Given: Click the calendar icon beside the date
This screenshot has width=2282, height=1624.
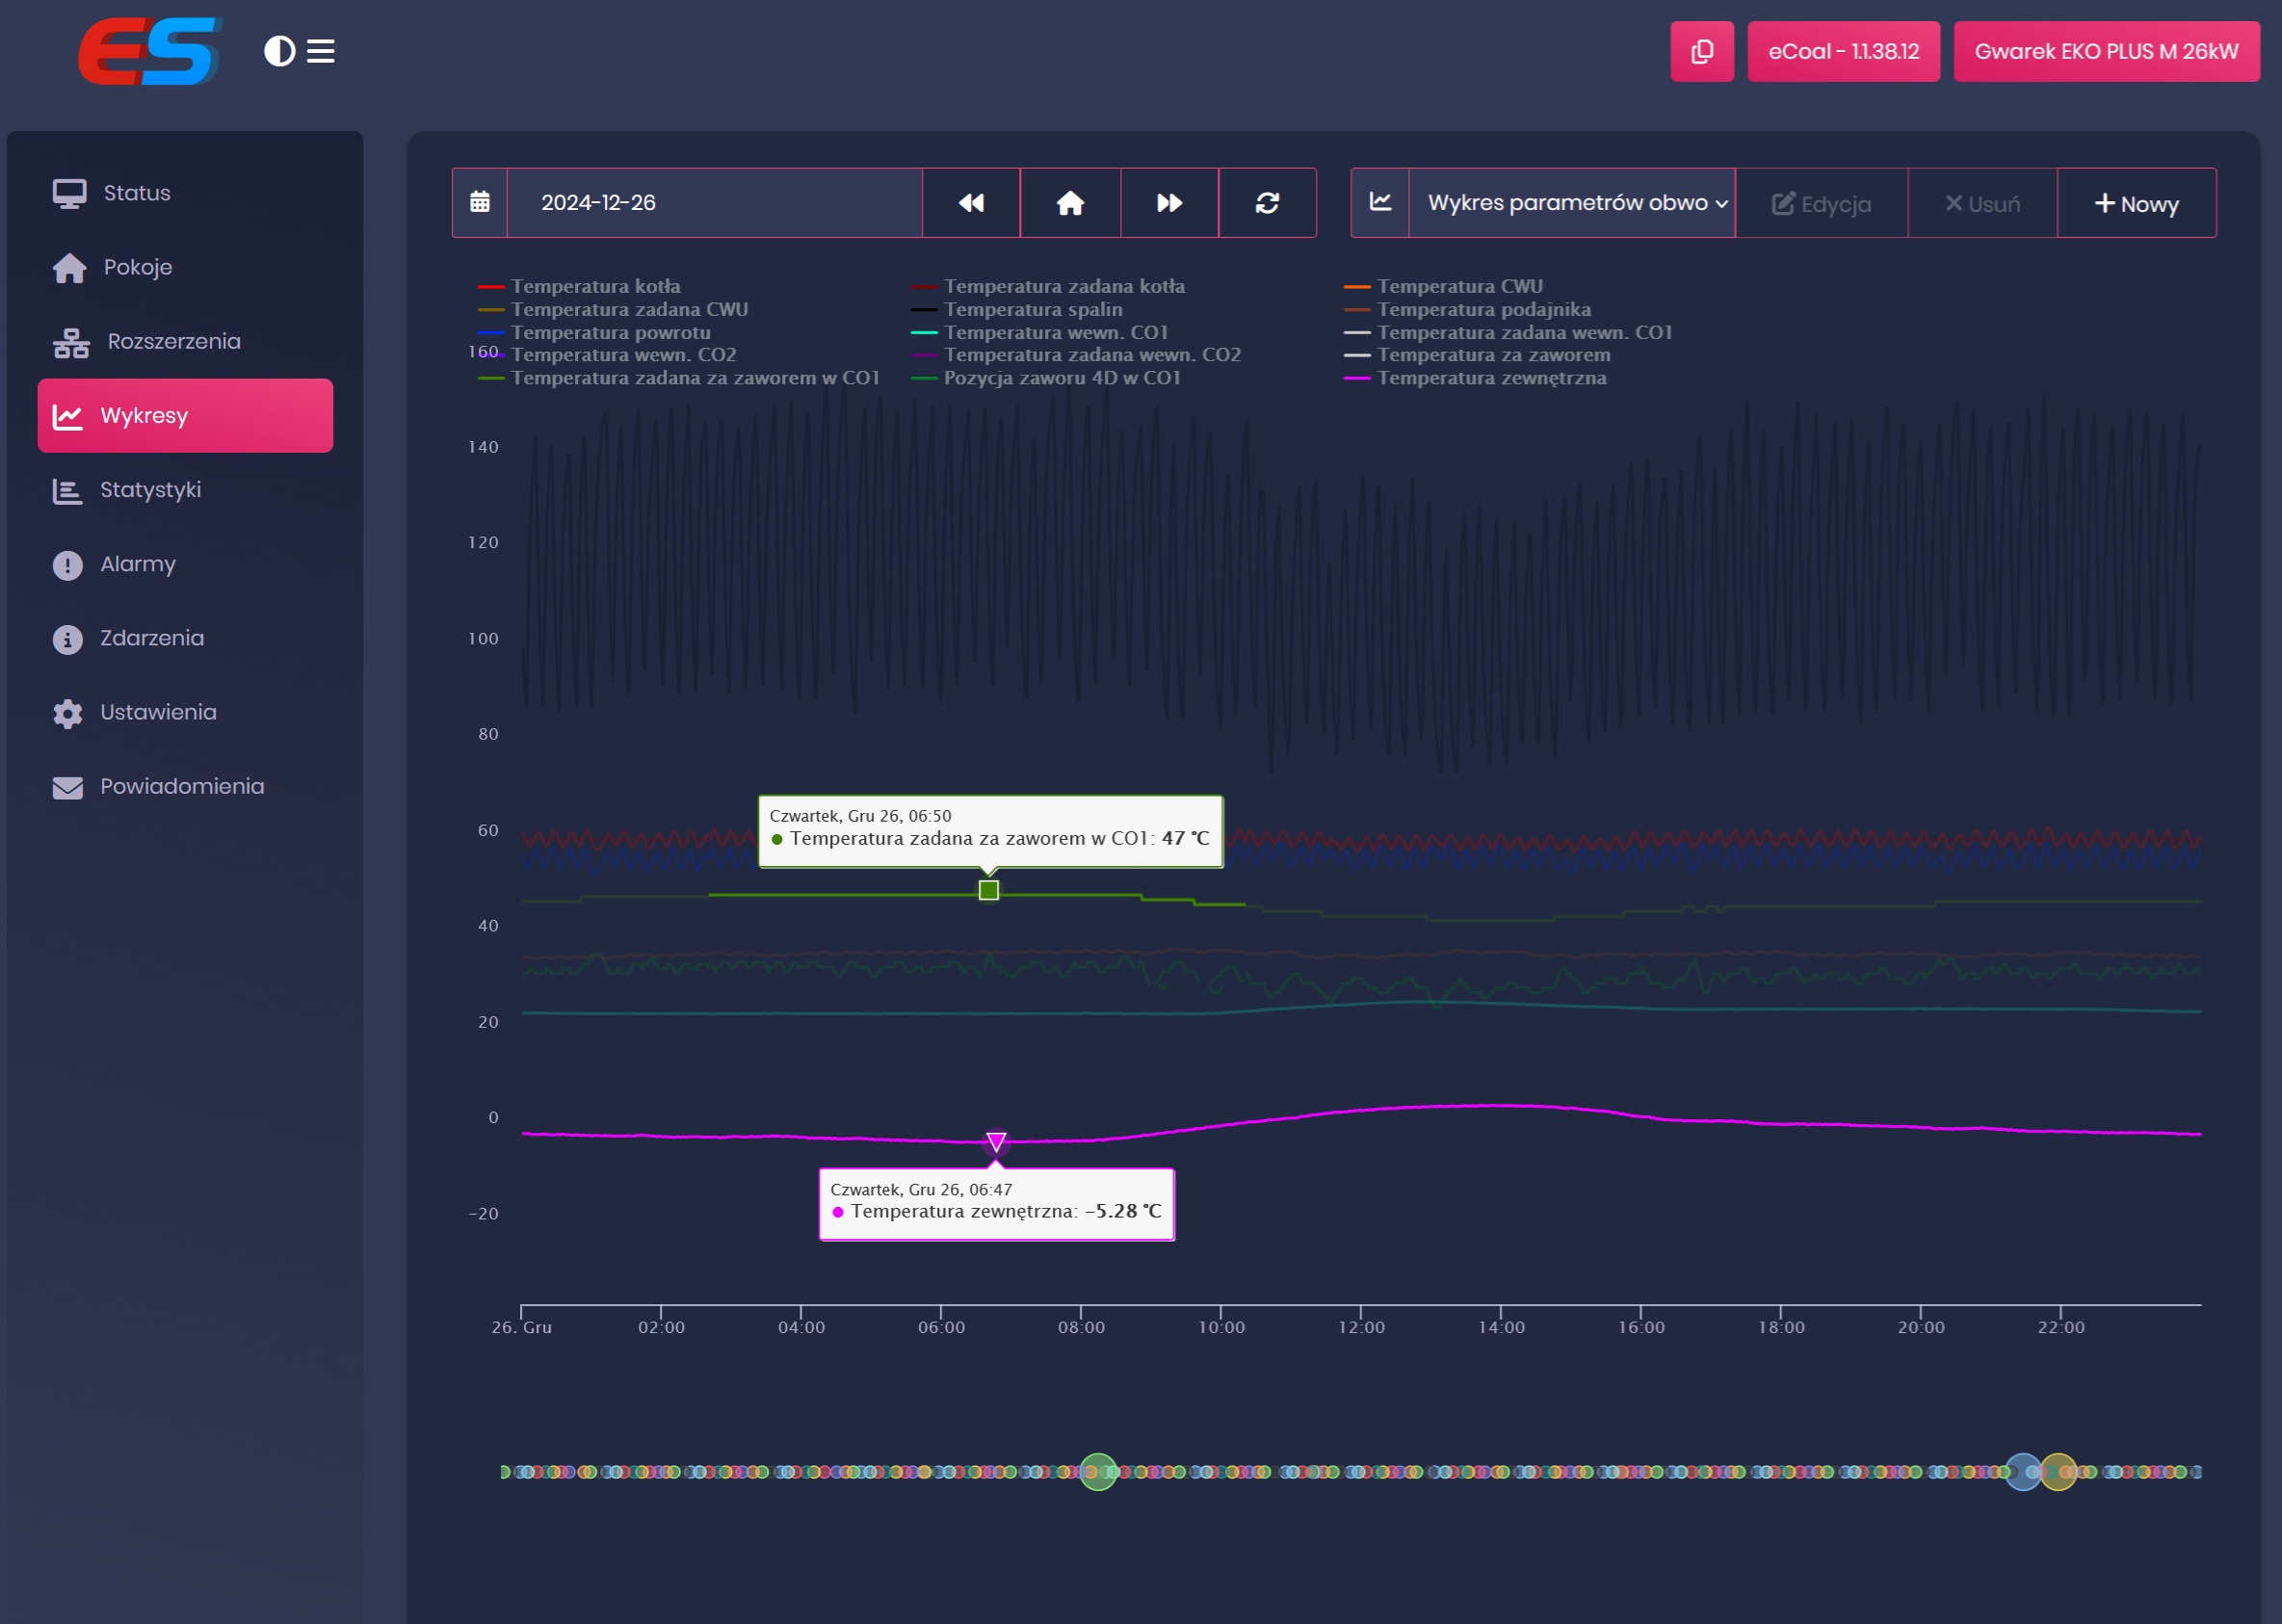Looking at the screenshot, I should coord(480,203).
